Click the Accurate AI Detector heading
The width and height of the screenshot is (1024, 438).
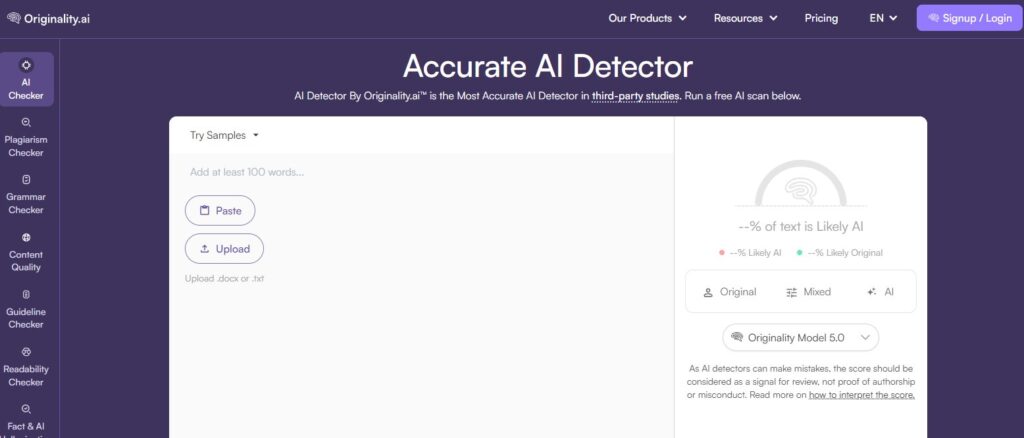click(547, 67)
